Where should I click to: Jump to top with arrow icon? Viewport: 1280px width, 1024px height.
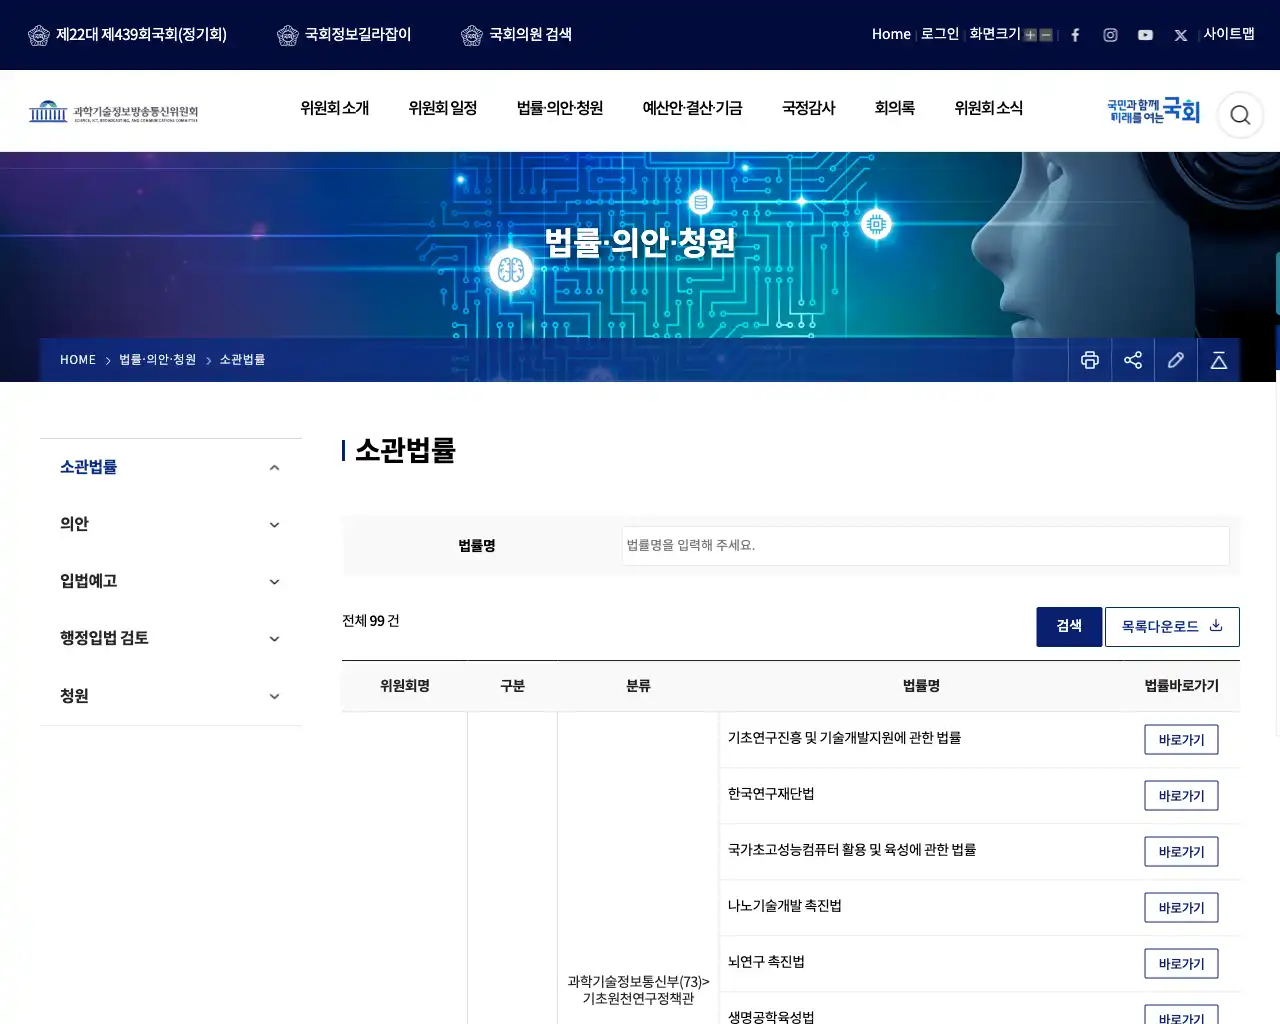(1219, 360)
